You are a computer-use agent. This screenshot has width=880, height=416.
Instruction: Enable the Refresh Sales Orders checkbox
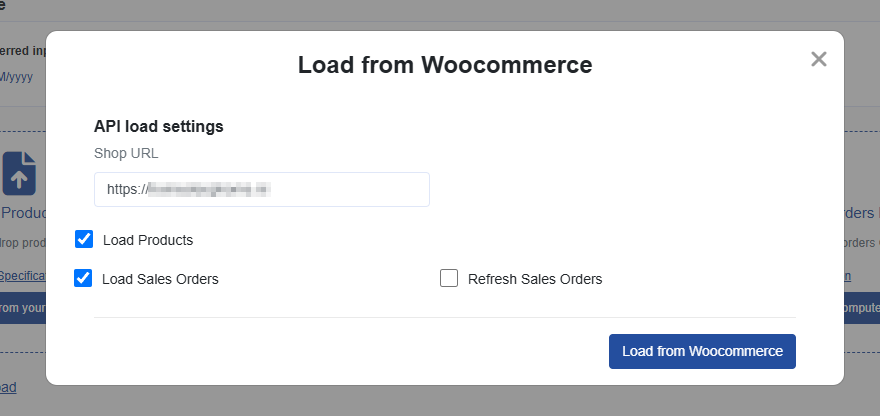coord(449,279)
